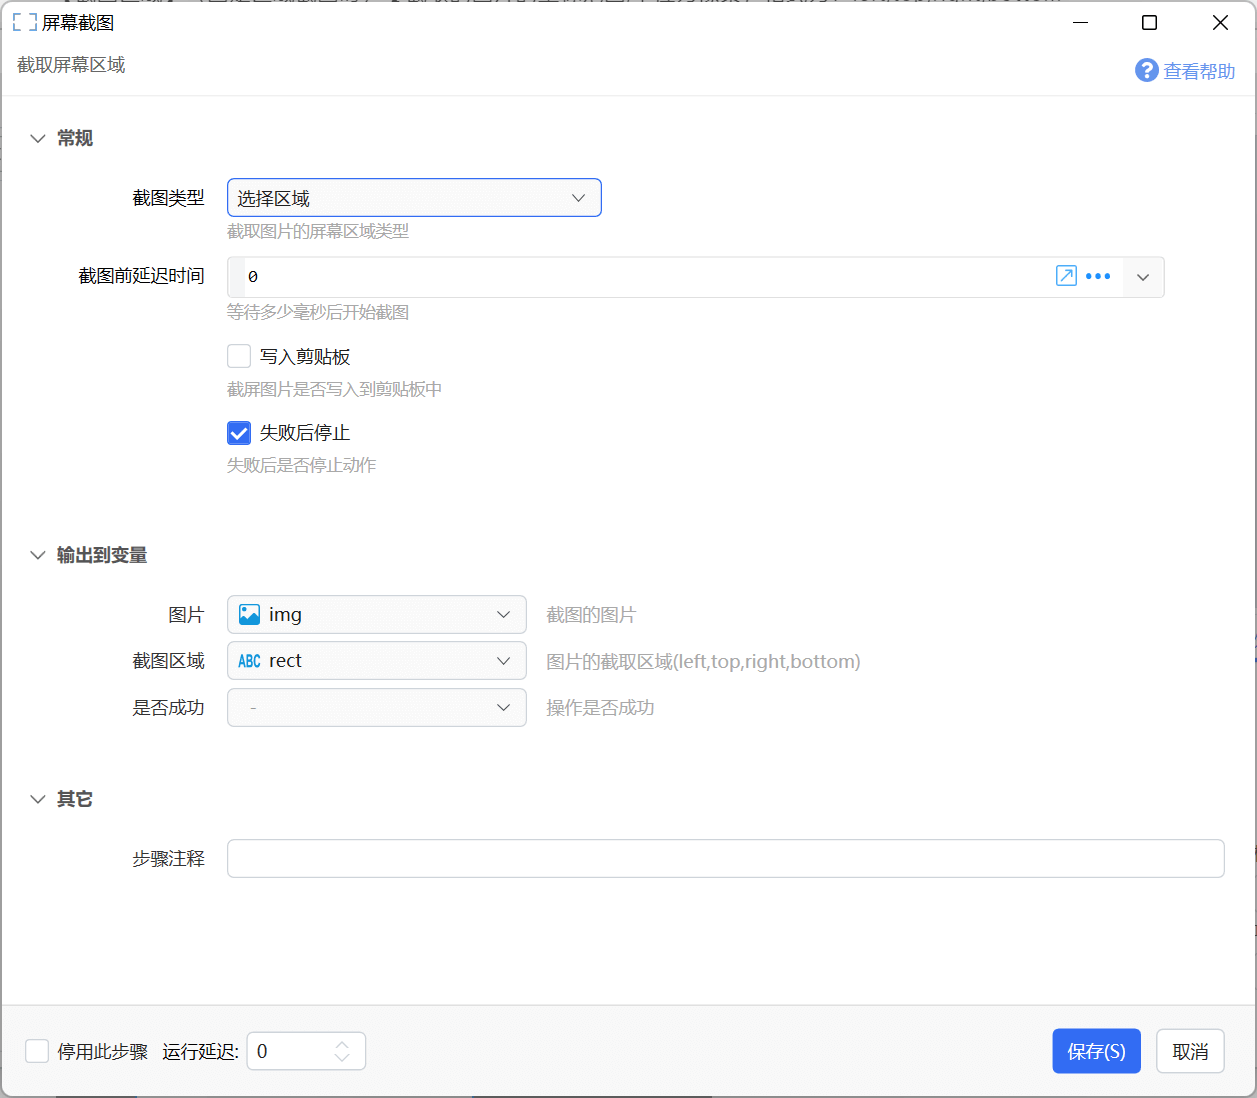Viewport: 1257px width, 1098px height.
Task: Expand the 截图前延迟时间 dropdown arrow
Action: click(1143, 277)
